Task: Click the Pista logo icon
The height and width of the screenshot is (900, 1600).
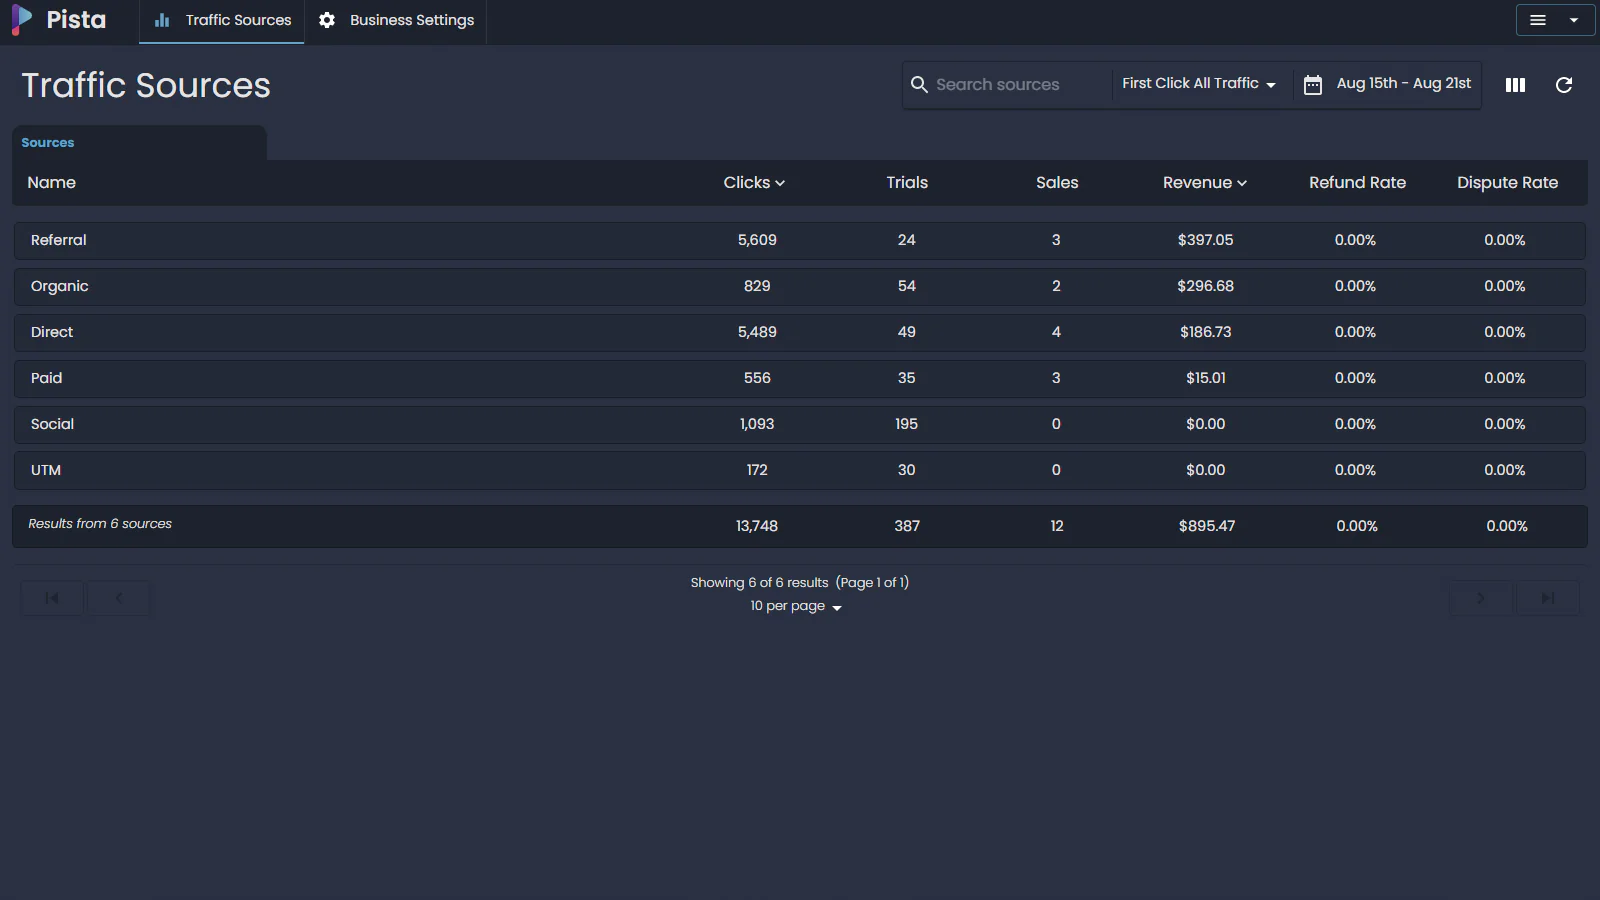Action: 21,20
